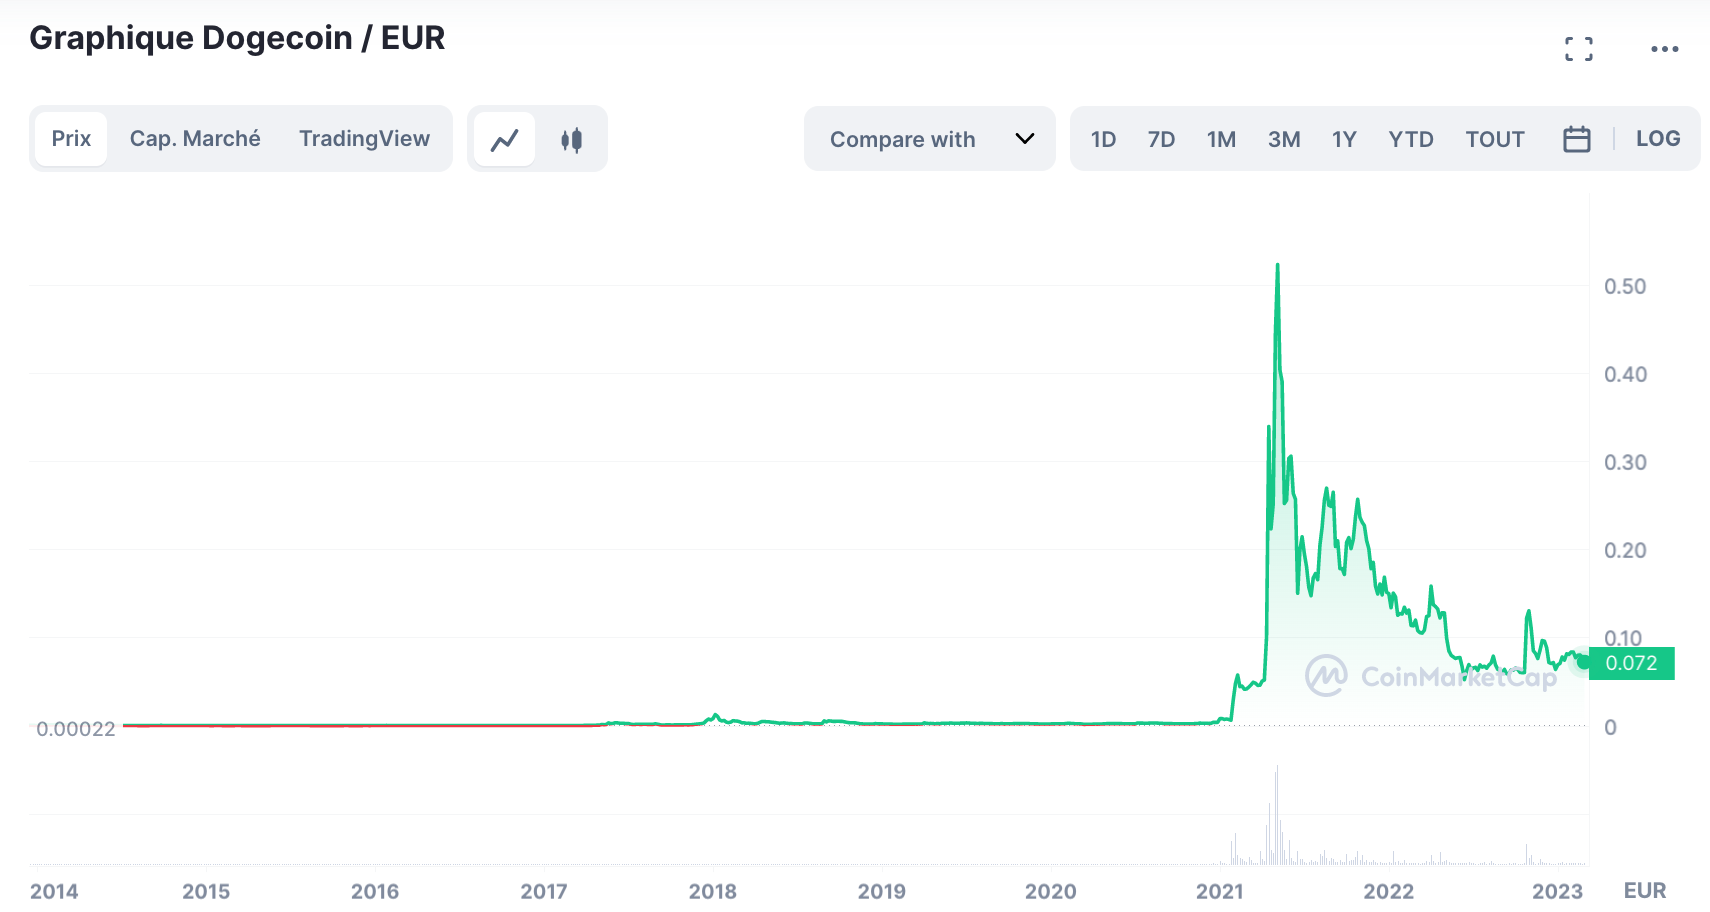Open fullscreen chart mode
This screenshot has height=912, width=1710.
[1579, 49]
